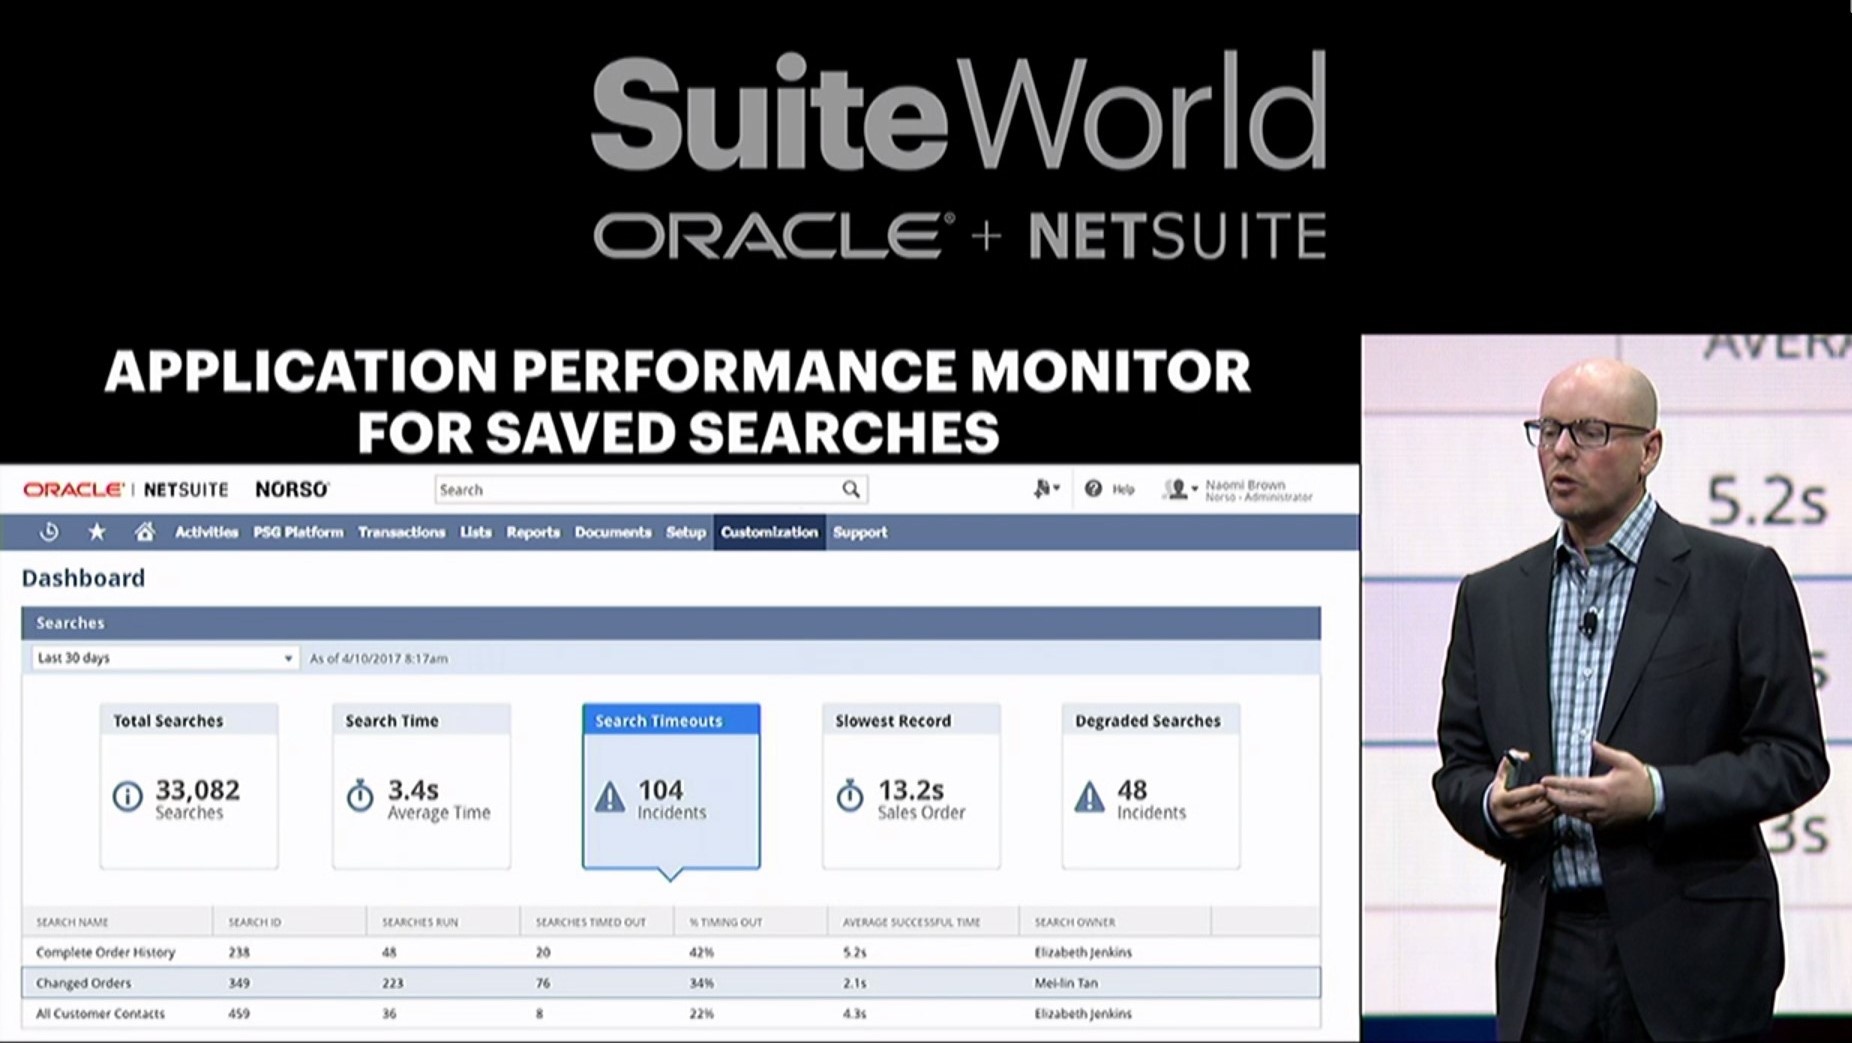1852x1043 pixels.
Task: Open the Setup menu
Action: coord(686,532)
